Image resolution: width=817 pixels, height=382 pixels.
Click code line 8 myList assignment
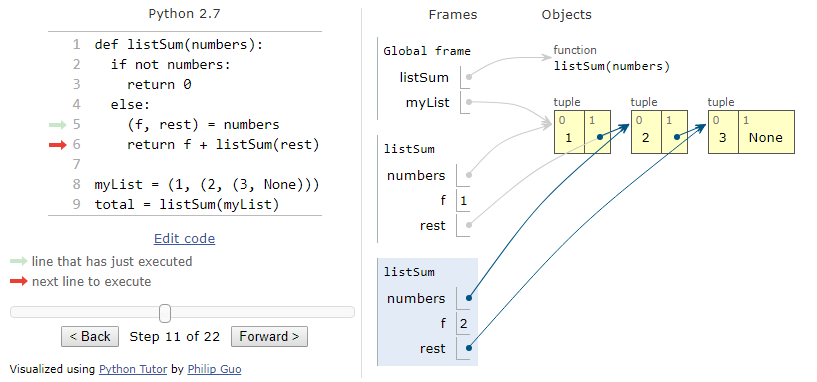tap(207, 185)
